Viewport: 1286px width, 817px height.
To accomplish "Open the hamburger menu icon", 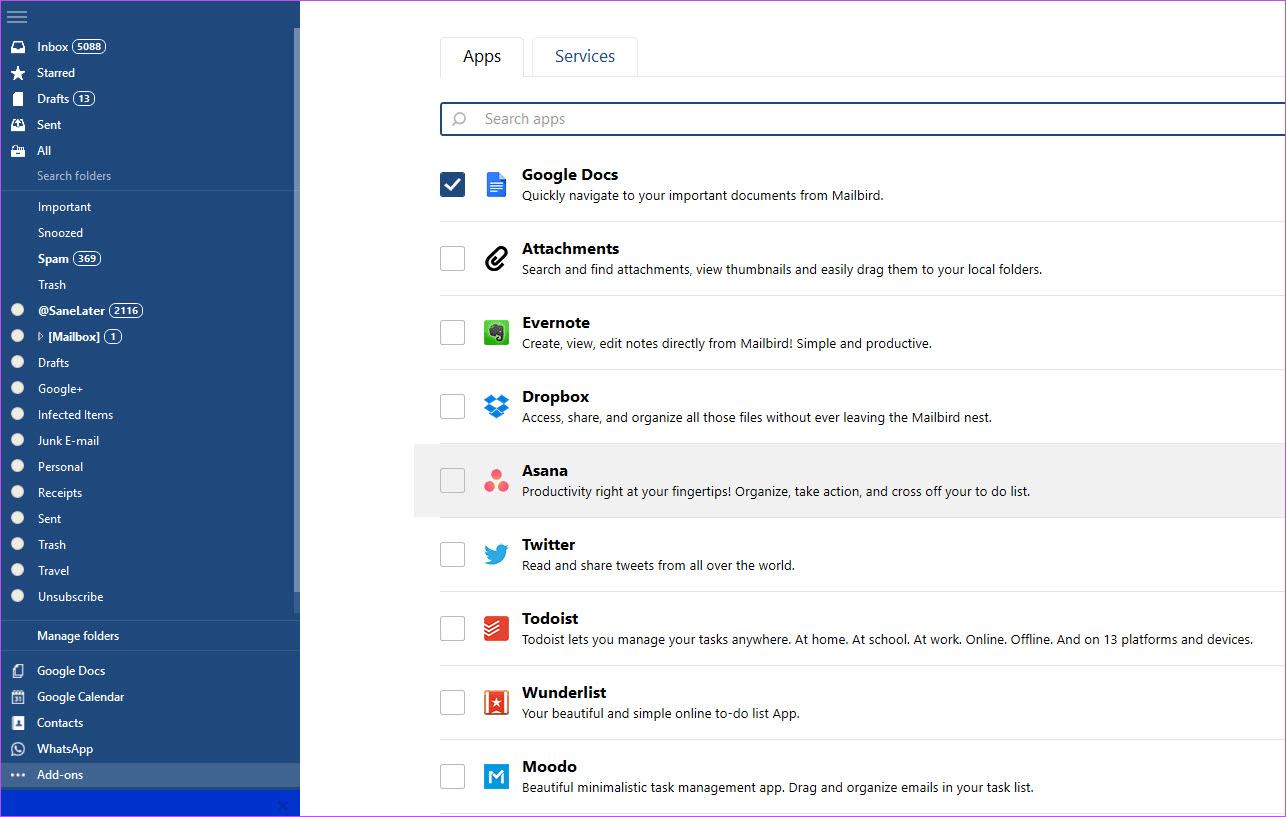I will click(x=17, y=17).
